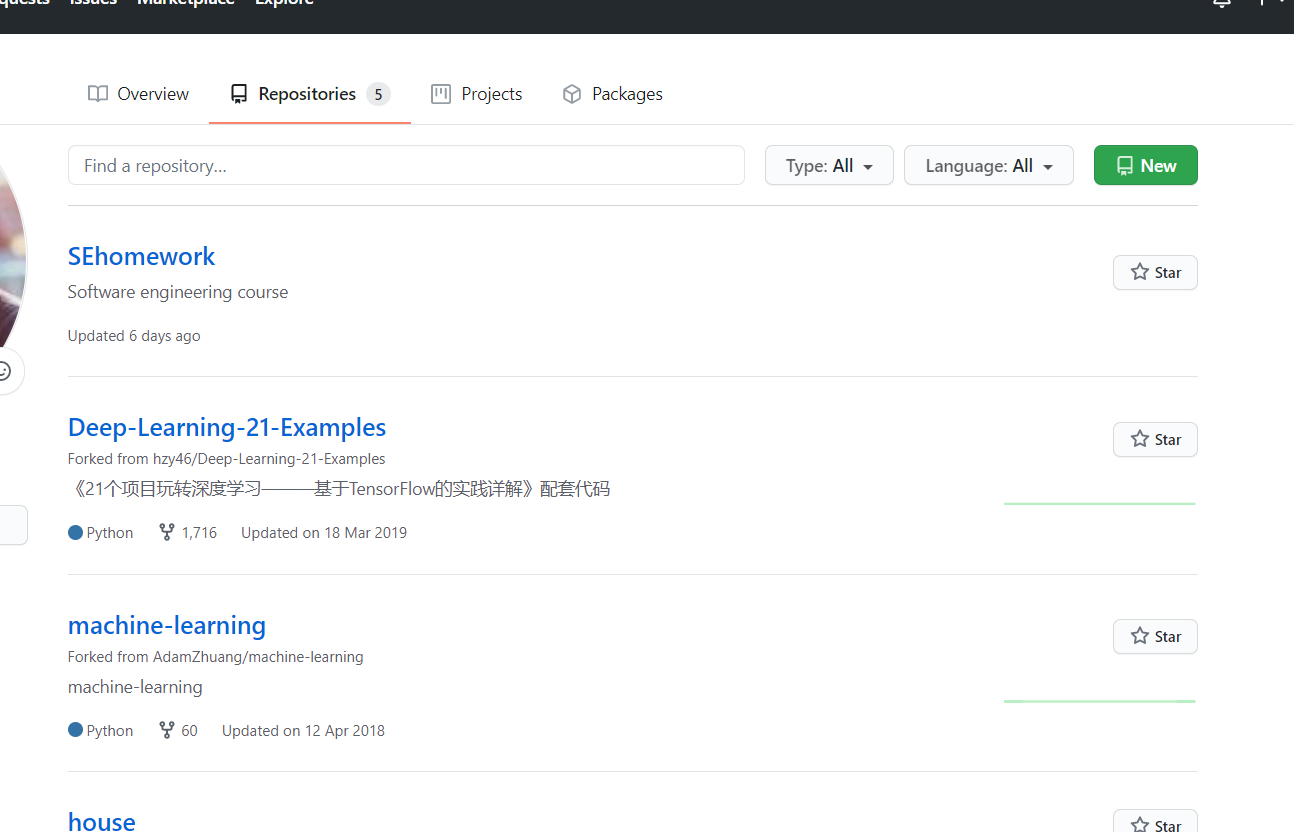Open the Language: All filter dropdown
Viewport: 1294px width, 832px height.
988,165
